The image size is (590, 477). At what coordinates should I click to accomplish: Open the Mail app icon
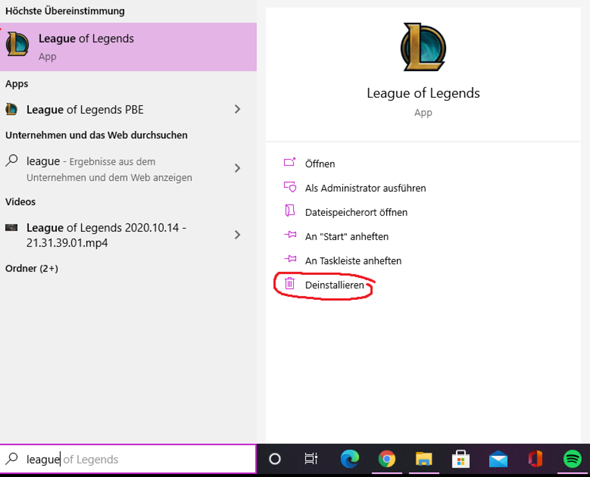coord(498,459)
